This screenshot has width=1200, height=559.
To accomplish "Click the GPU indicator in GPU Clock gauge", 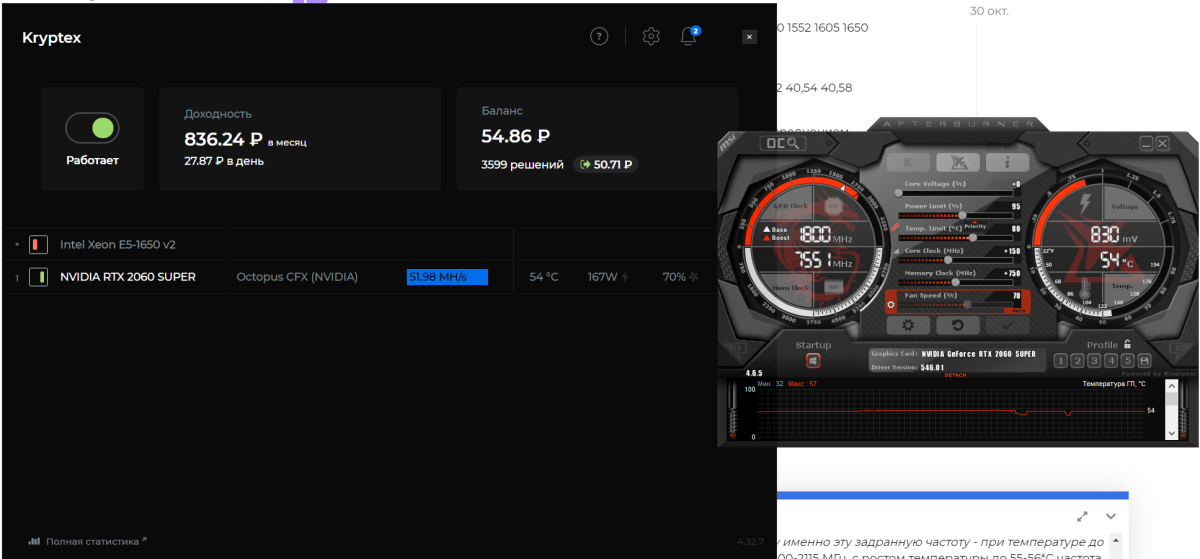I will pyautogui.click(x=833, y=206).
